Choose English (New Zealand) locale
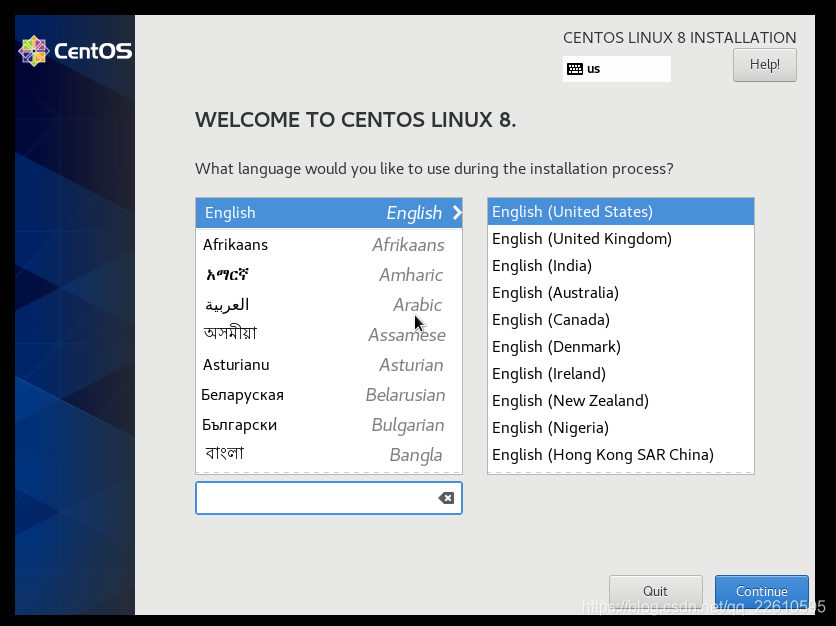 click(621, 400)
